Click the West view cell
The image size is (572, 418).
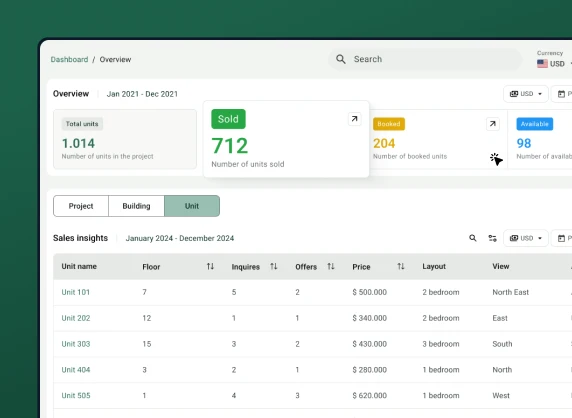pos(501,396)
